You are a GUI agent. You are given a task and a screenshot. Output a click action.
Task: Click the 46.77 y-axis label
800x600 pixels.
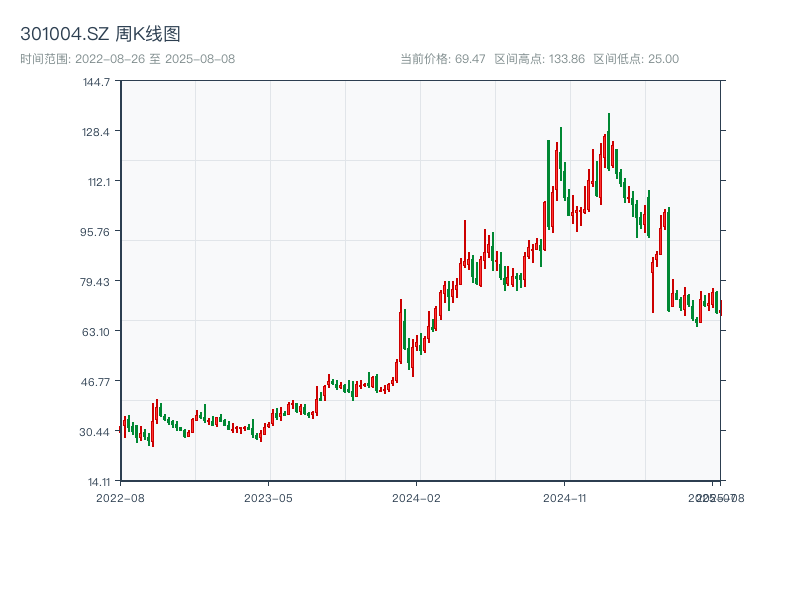(x=95, y=382)
